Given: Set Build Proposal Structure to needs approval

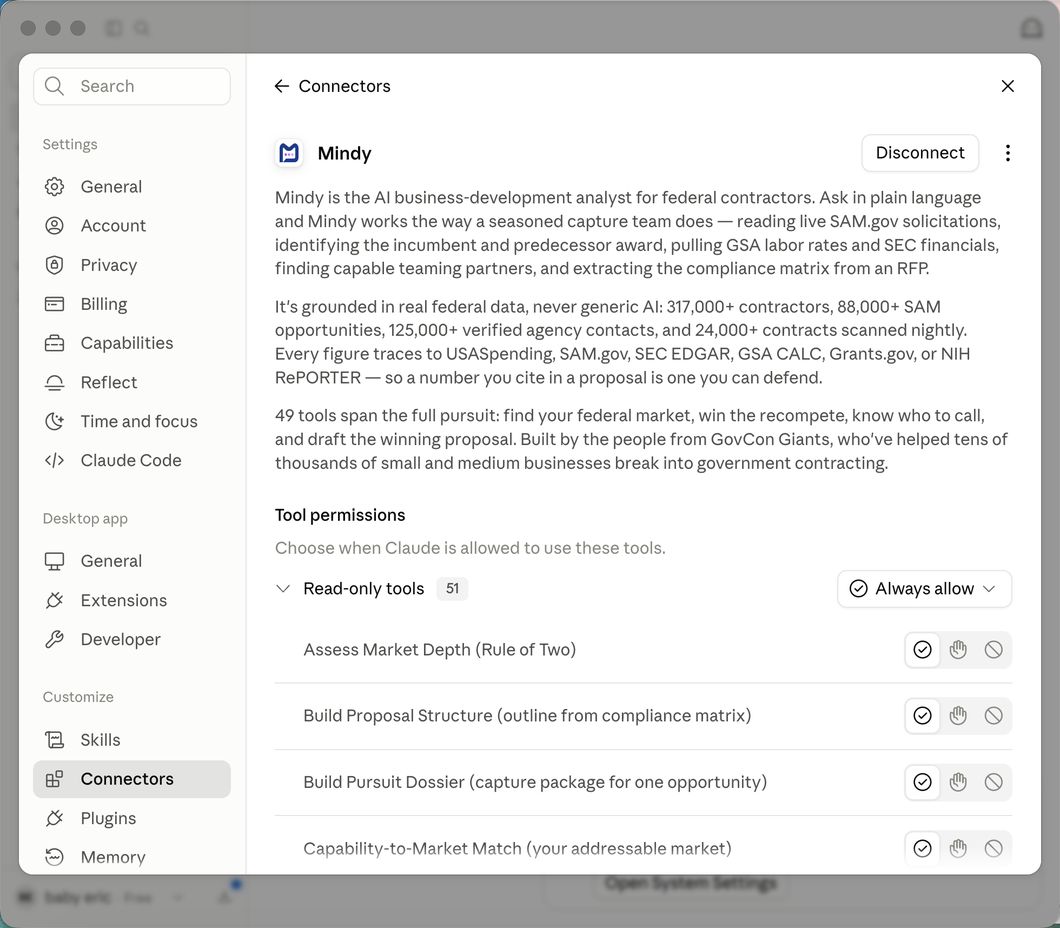Looking at the screenshot, I should (x=958, y=716).
